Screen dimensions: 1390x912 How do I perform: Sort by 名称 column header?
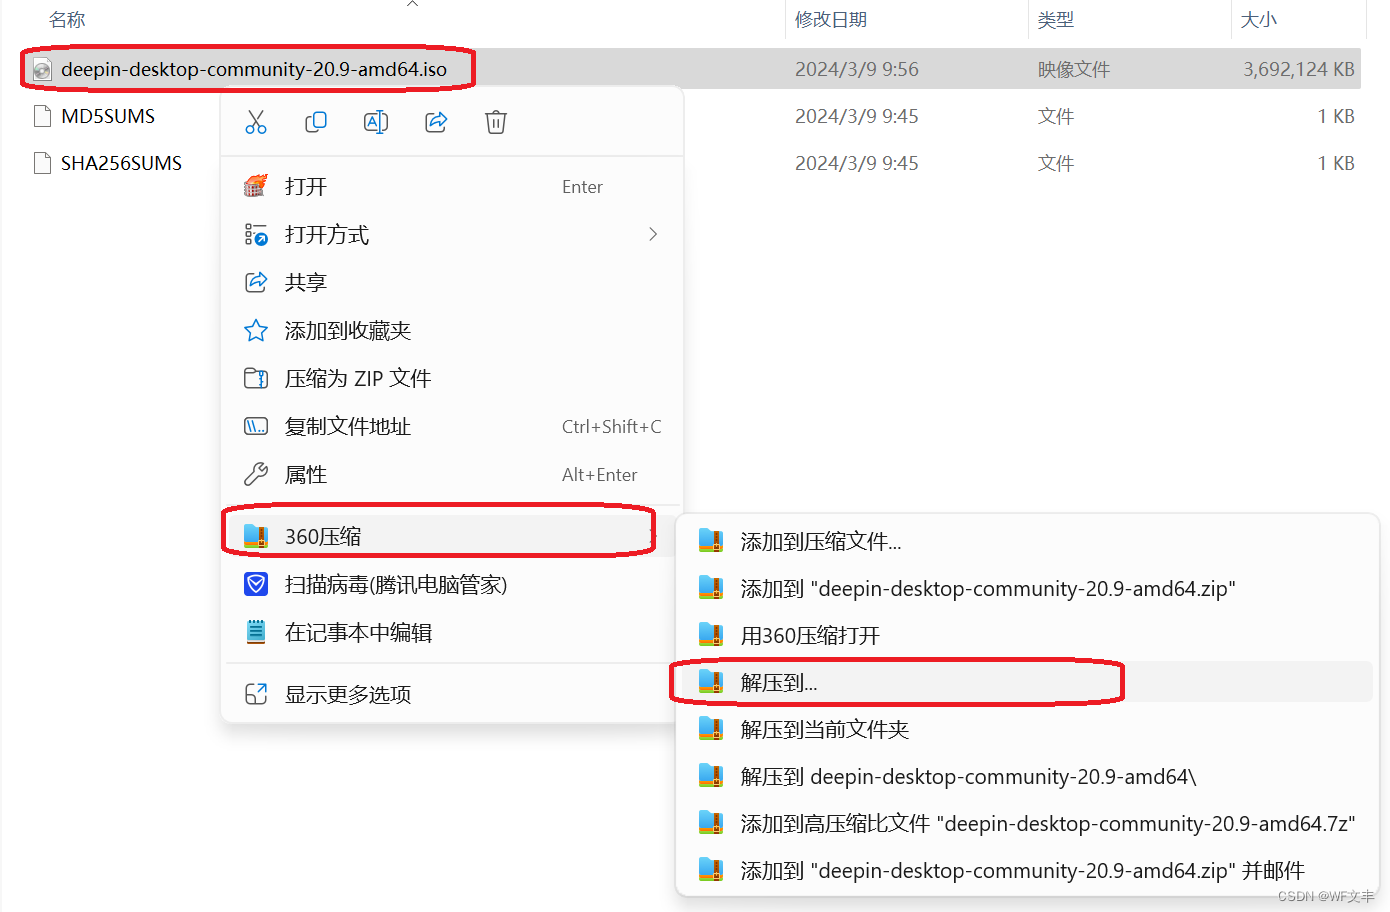[67, 20]
